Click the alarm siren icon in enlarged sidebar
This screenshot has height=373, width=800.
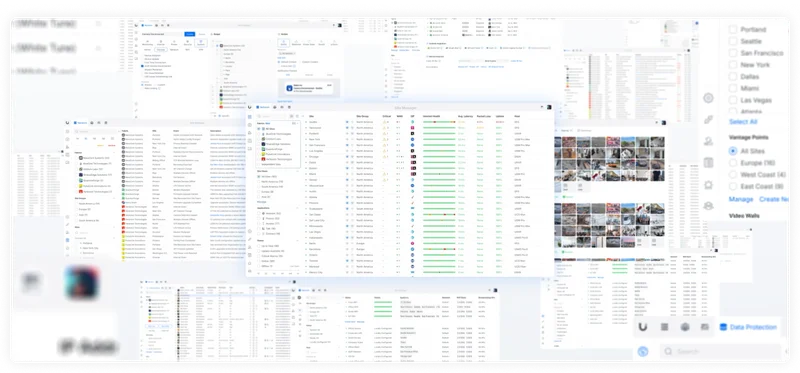coord(708,185)
